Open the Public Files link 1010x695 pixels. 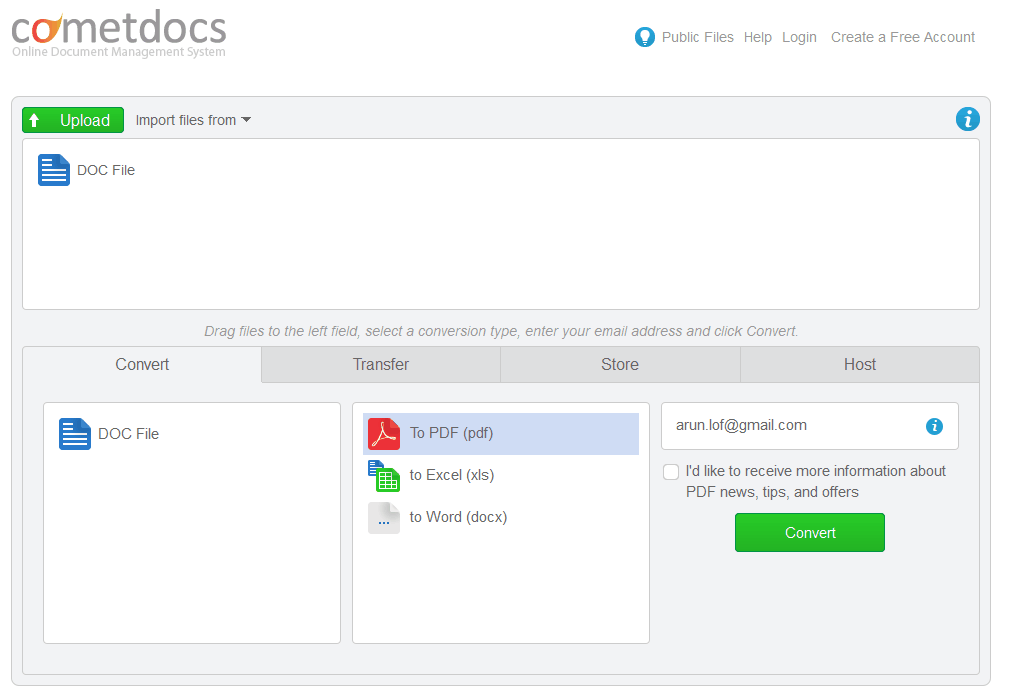698,37
